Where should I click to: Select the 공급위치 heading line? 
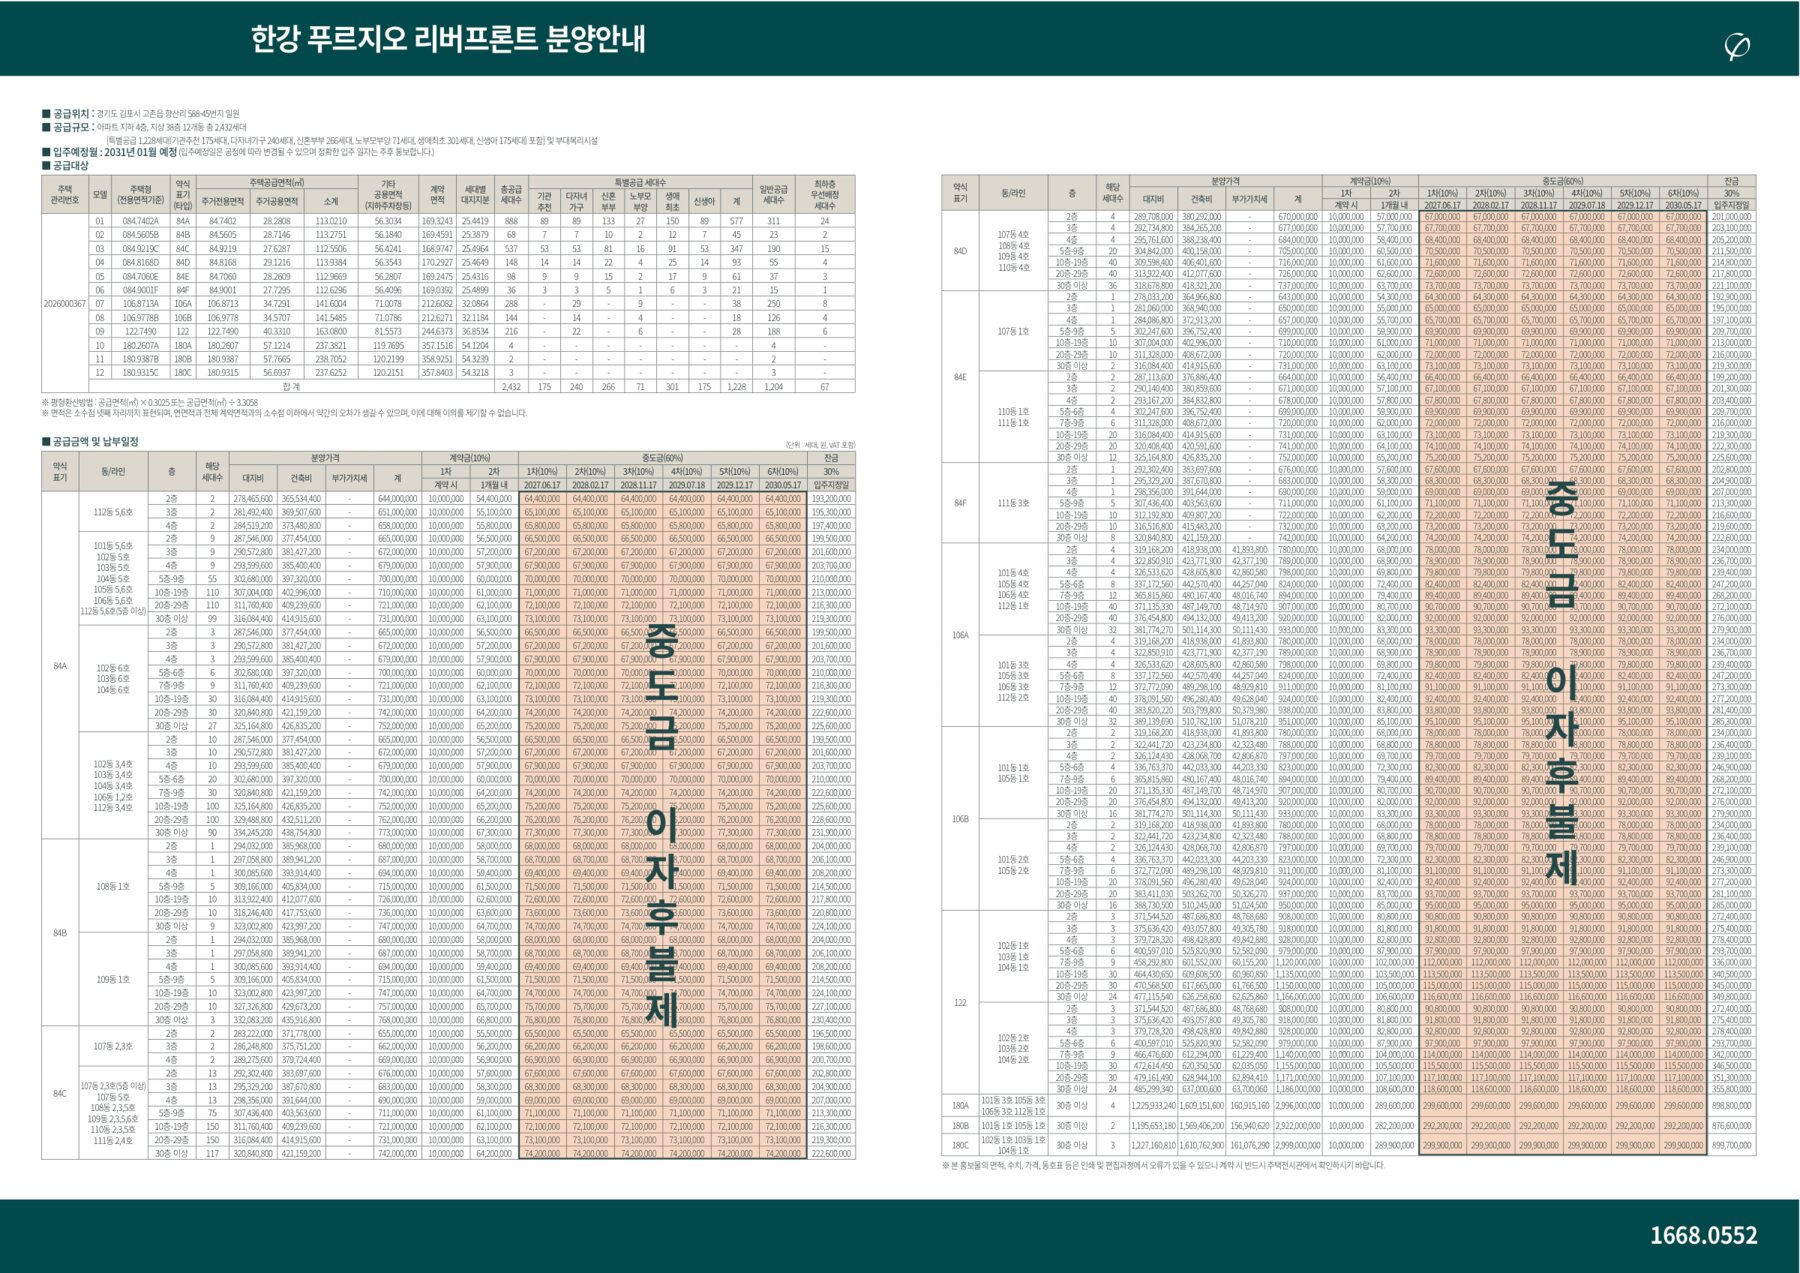pyautogui.click(x=141, y=114)
